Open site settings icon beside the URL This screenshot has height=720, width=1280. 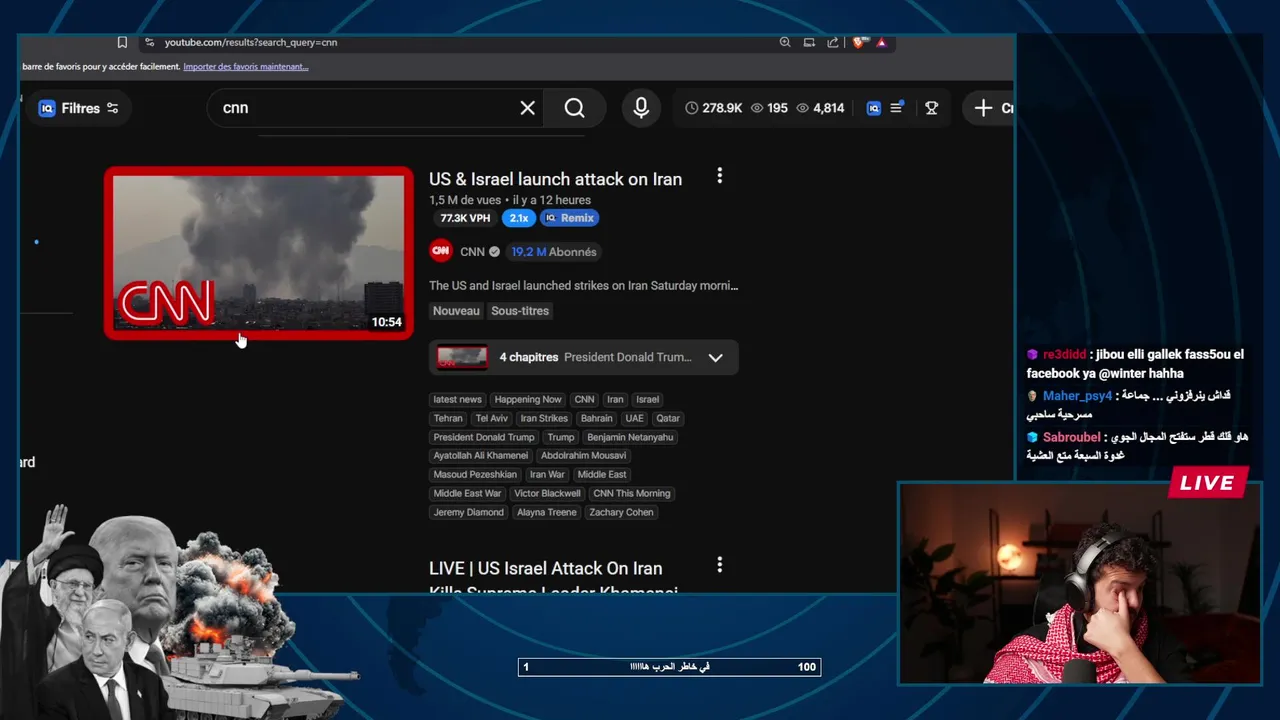pos(149,42)
